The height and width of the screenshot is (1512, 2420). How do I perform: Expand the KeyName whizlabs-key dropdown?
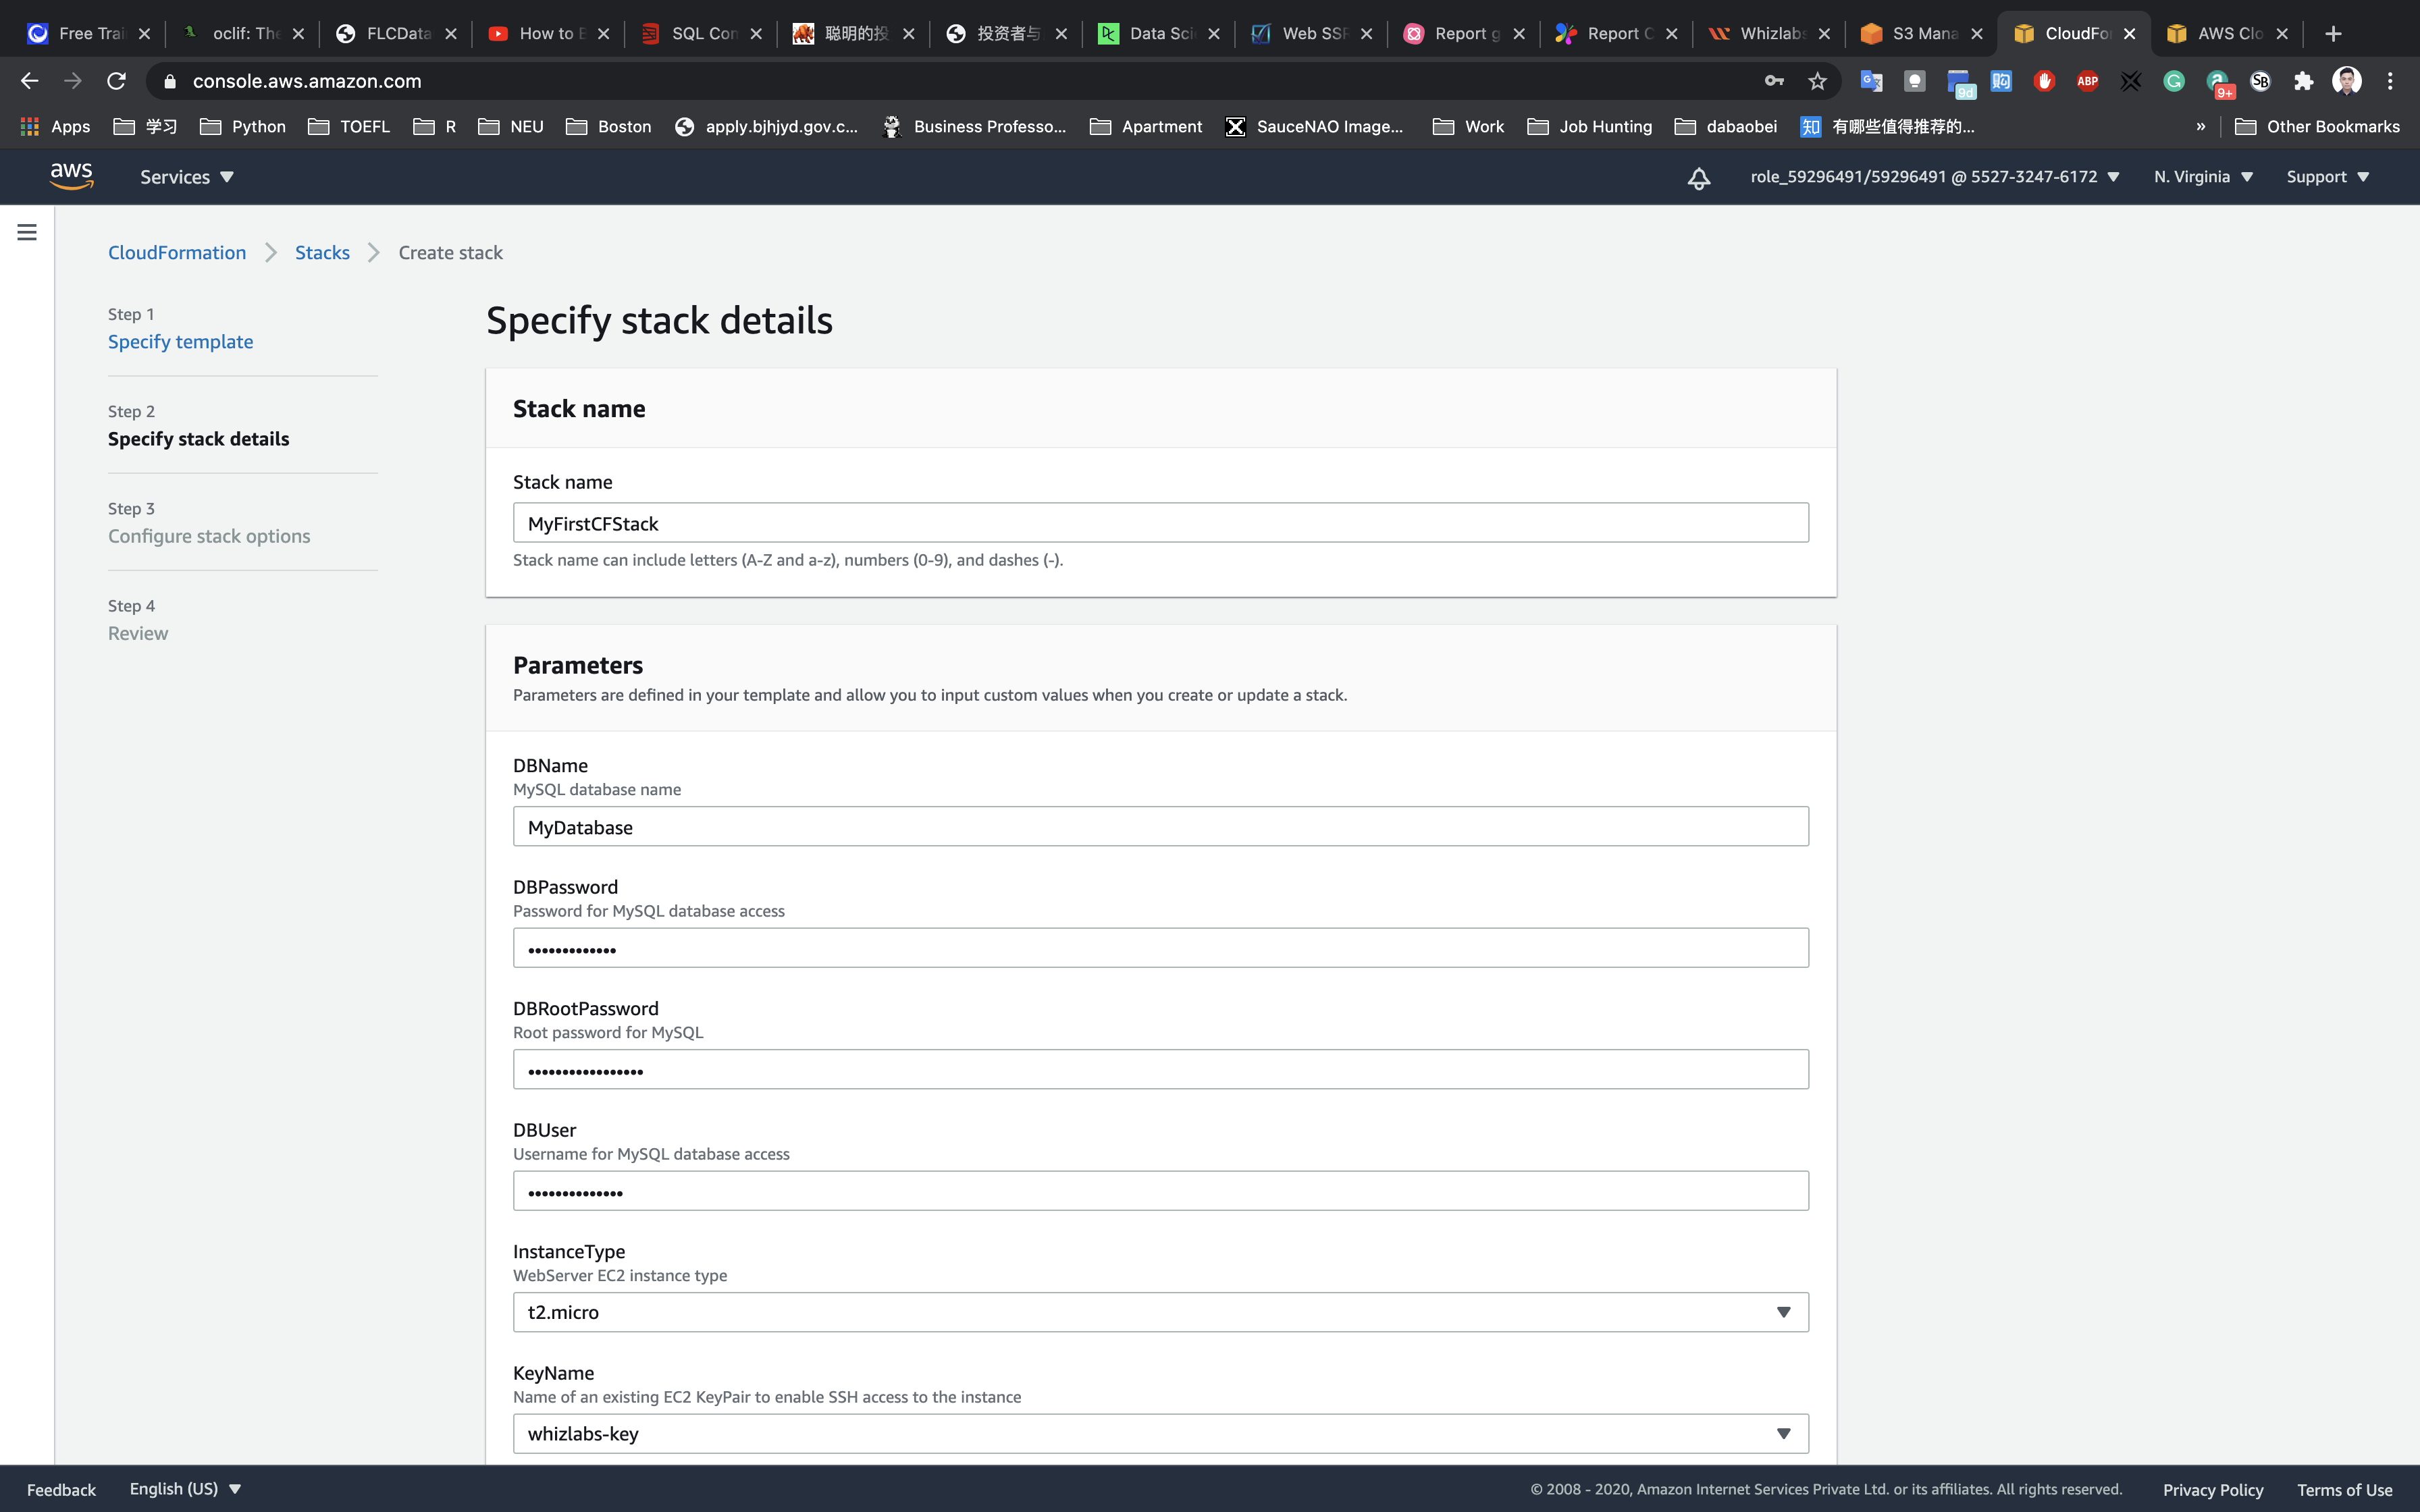(x=1160, y=1433)
